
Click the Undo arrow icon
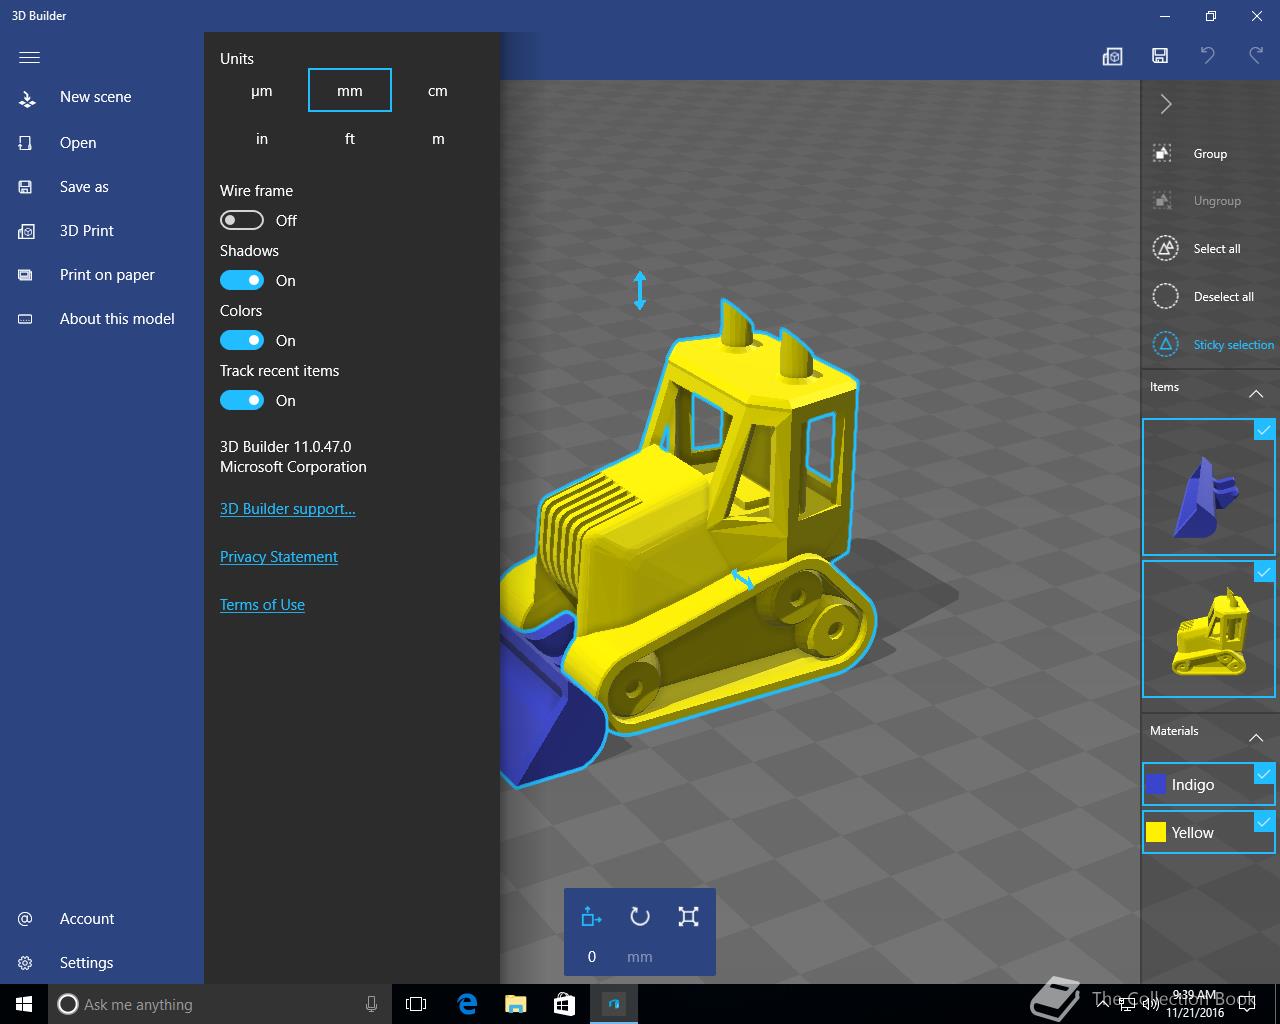pyautogui.click(x=1208, y=55)
